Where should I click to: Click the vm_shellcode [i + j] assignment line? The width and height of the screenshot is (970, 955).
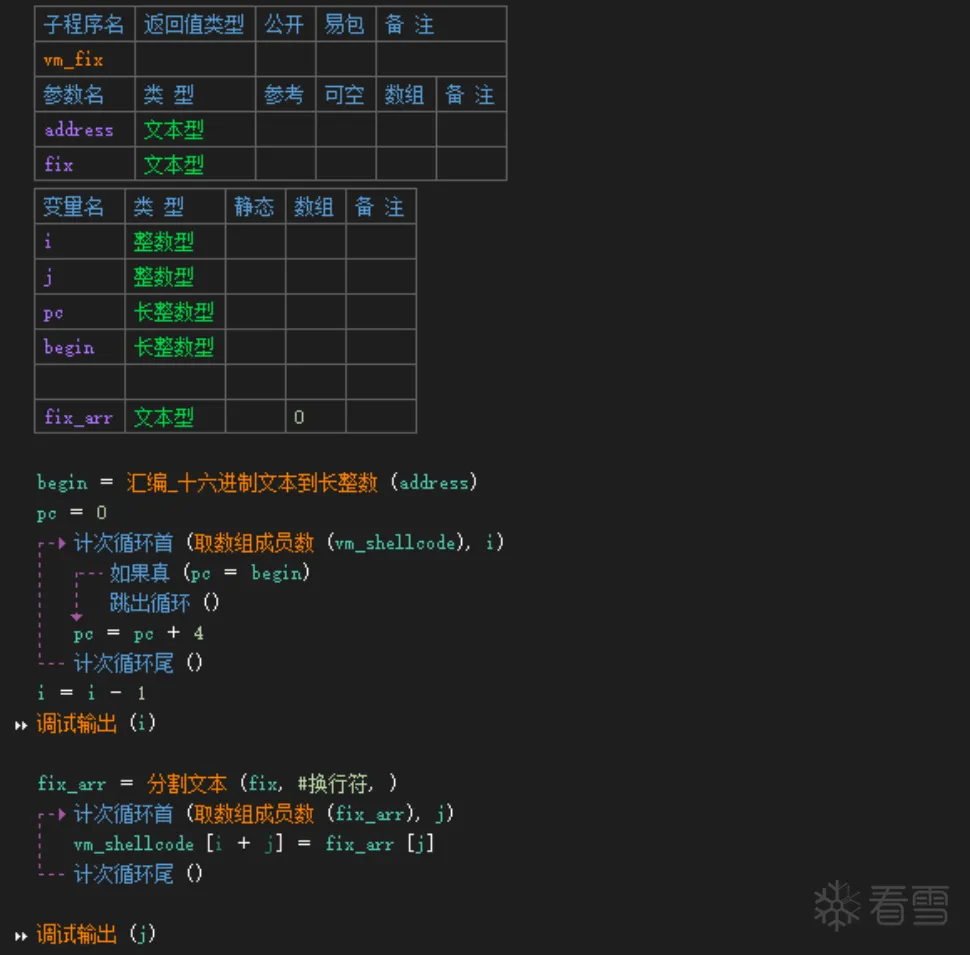[x=254, y=844]
